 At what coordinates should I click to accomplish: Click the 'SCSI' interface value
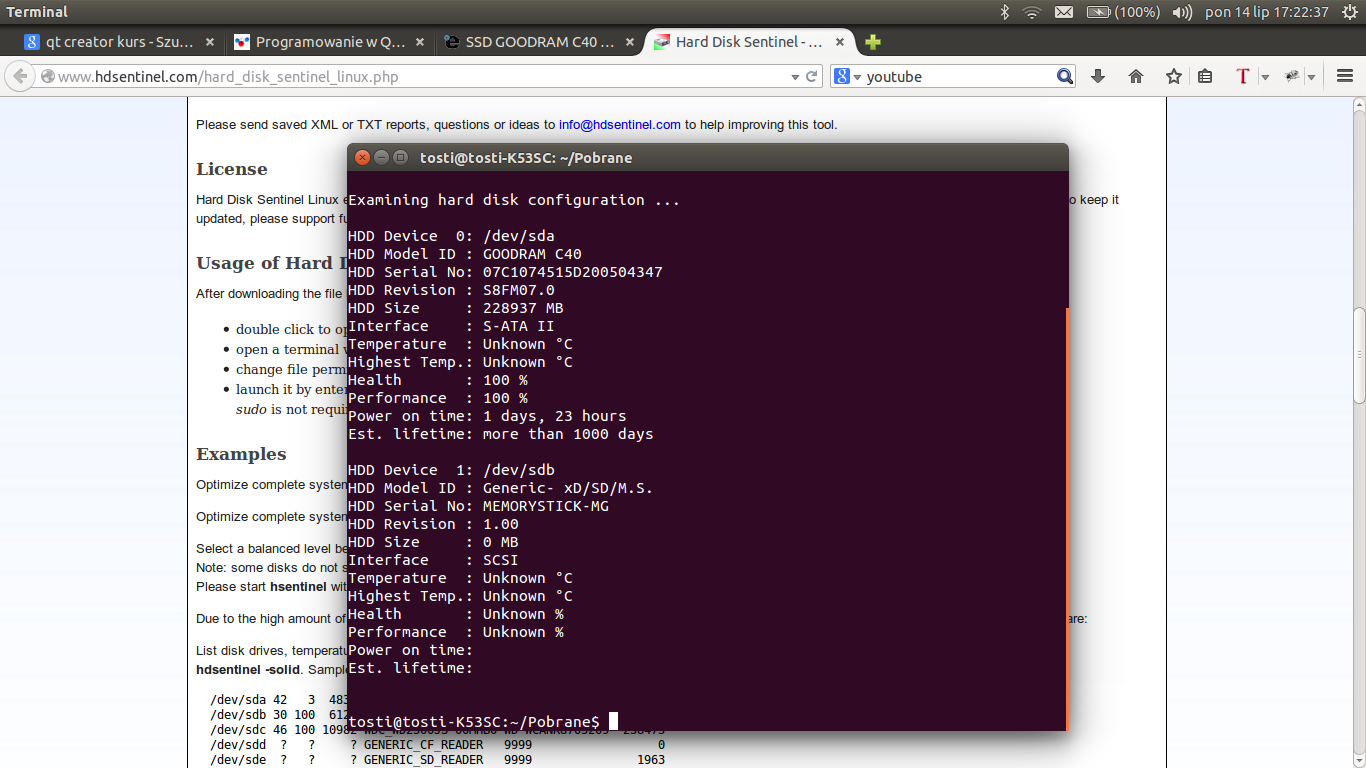coord(501,560)
